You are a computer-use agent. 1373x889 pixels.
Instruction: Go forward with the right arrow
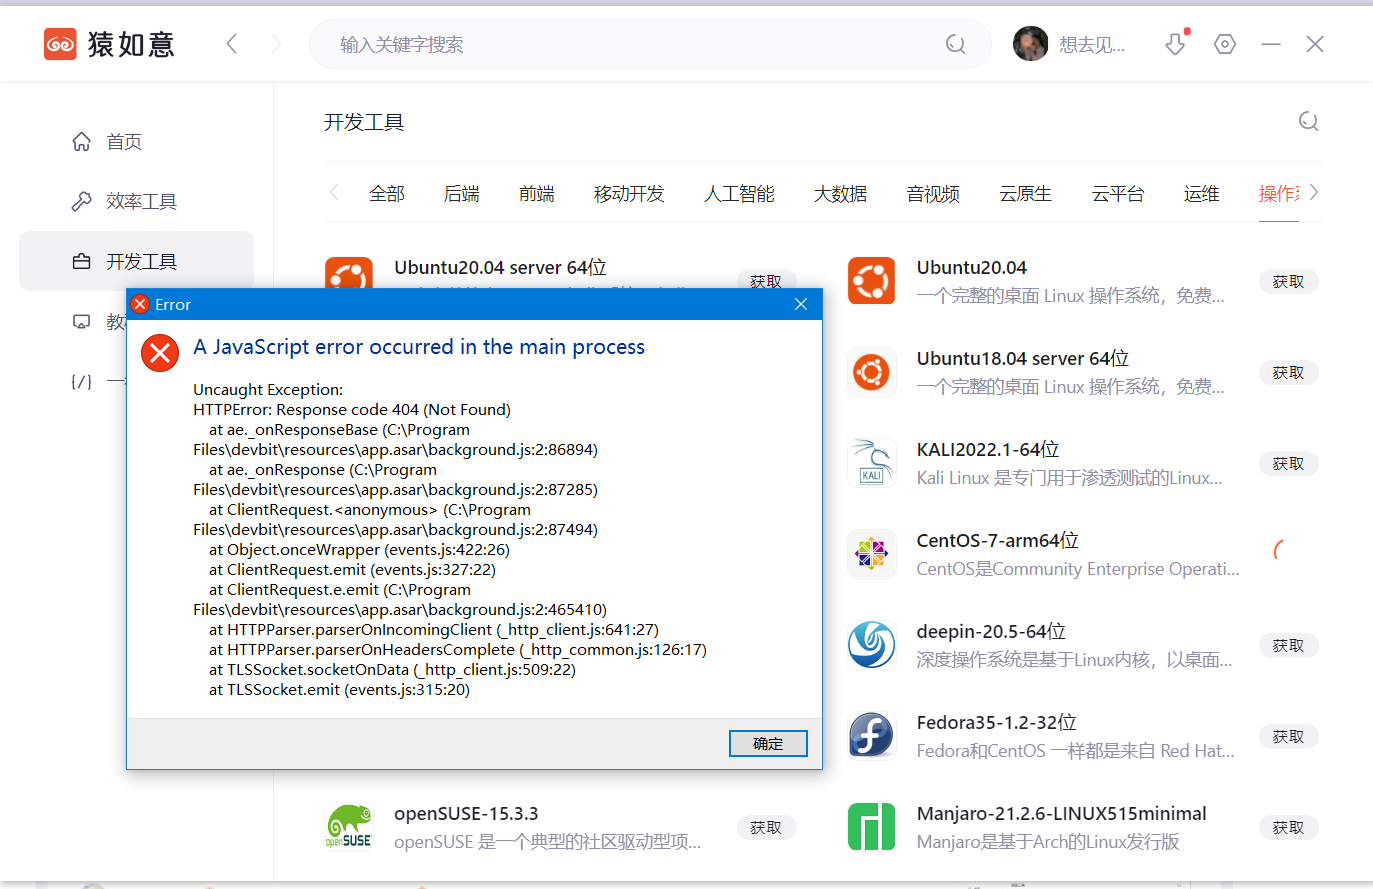(x=277, y=44)
